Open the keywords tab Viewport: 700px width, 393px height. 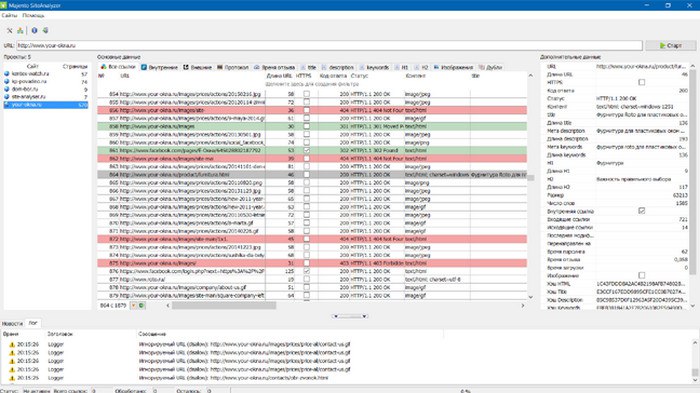pyautogui.click(x=375, y=67)
